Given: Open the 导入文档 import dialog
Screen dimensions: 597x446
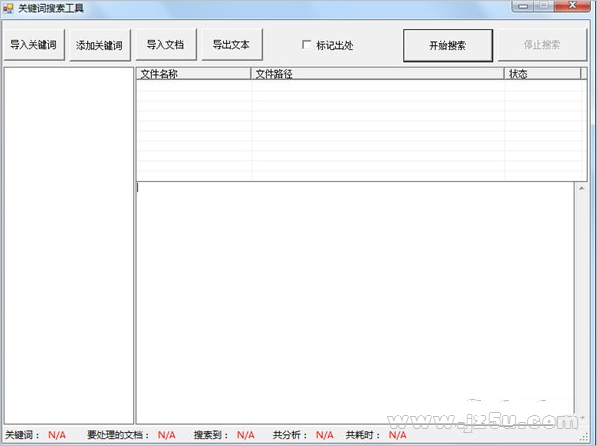Looking at the screenshot, I should point(166,45).
